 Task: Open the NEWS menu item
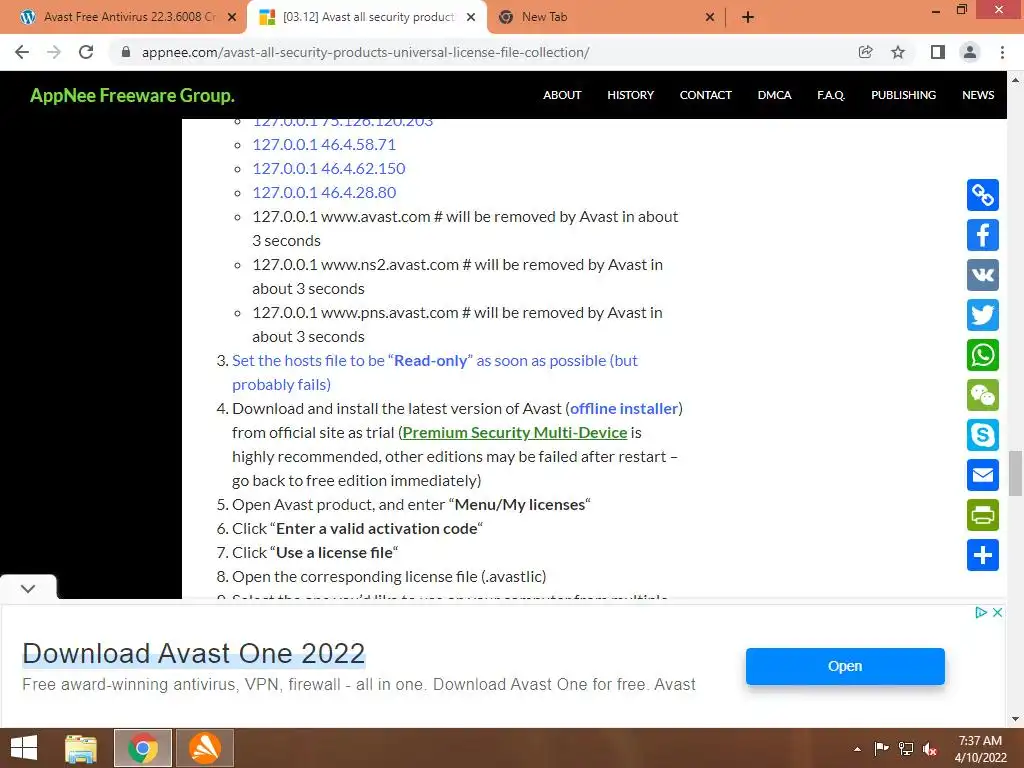pyautogui.click(x=978, y=95)
